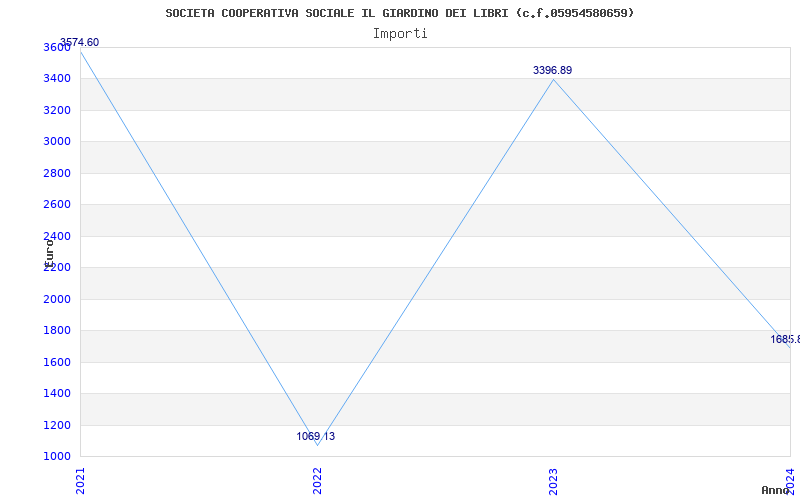This screenshot has height=500, width=800.
Task: Click the Anno axis title
Action: click(775, 490)
